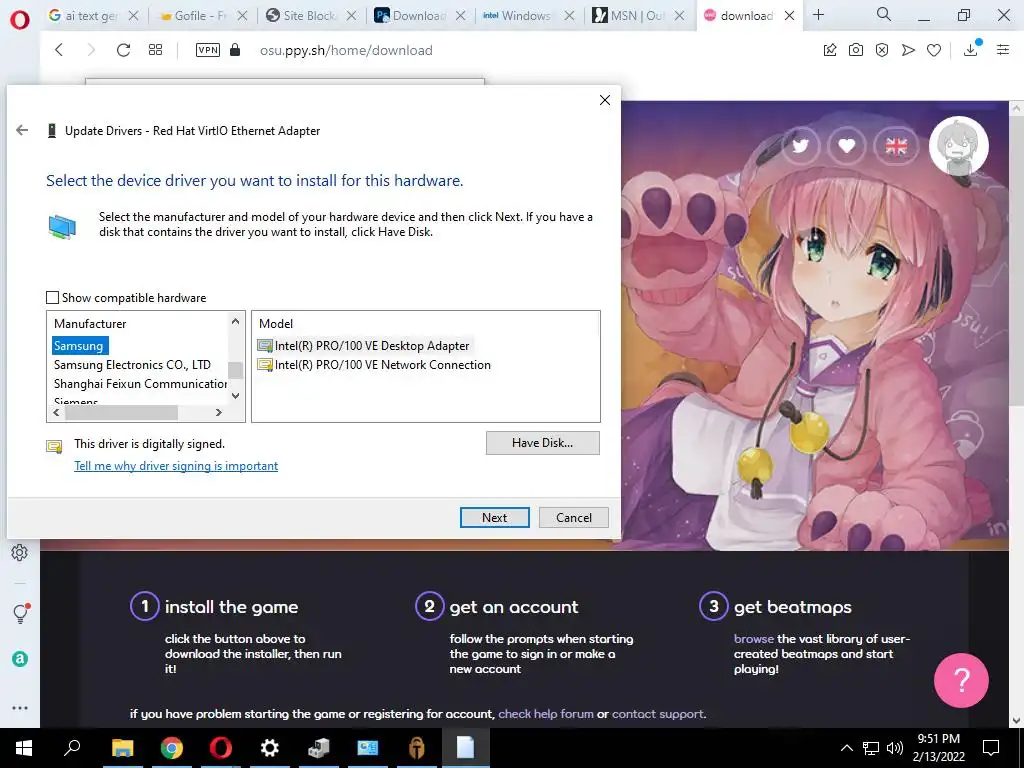The width and height of the screenshot is (1024, 768).
Task: Click the back arrow in the Update Drivers dialog
Action: click(22, 130)
